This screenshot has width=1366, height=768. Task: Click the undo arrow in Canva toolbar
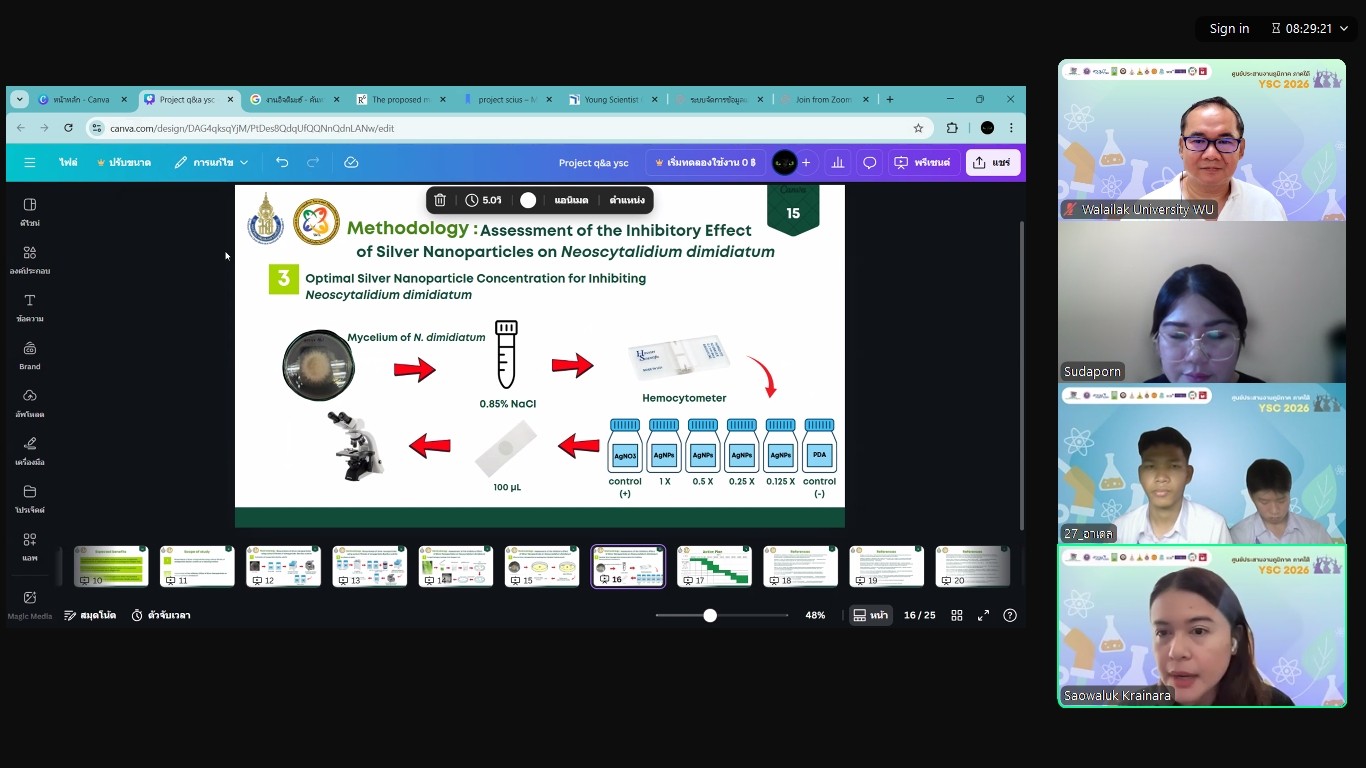[x=282, y=162]
